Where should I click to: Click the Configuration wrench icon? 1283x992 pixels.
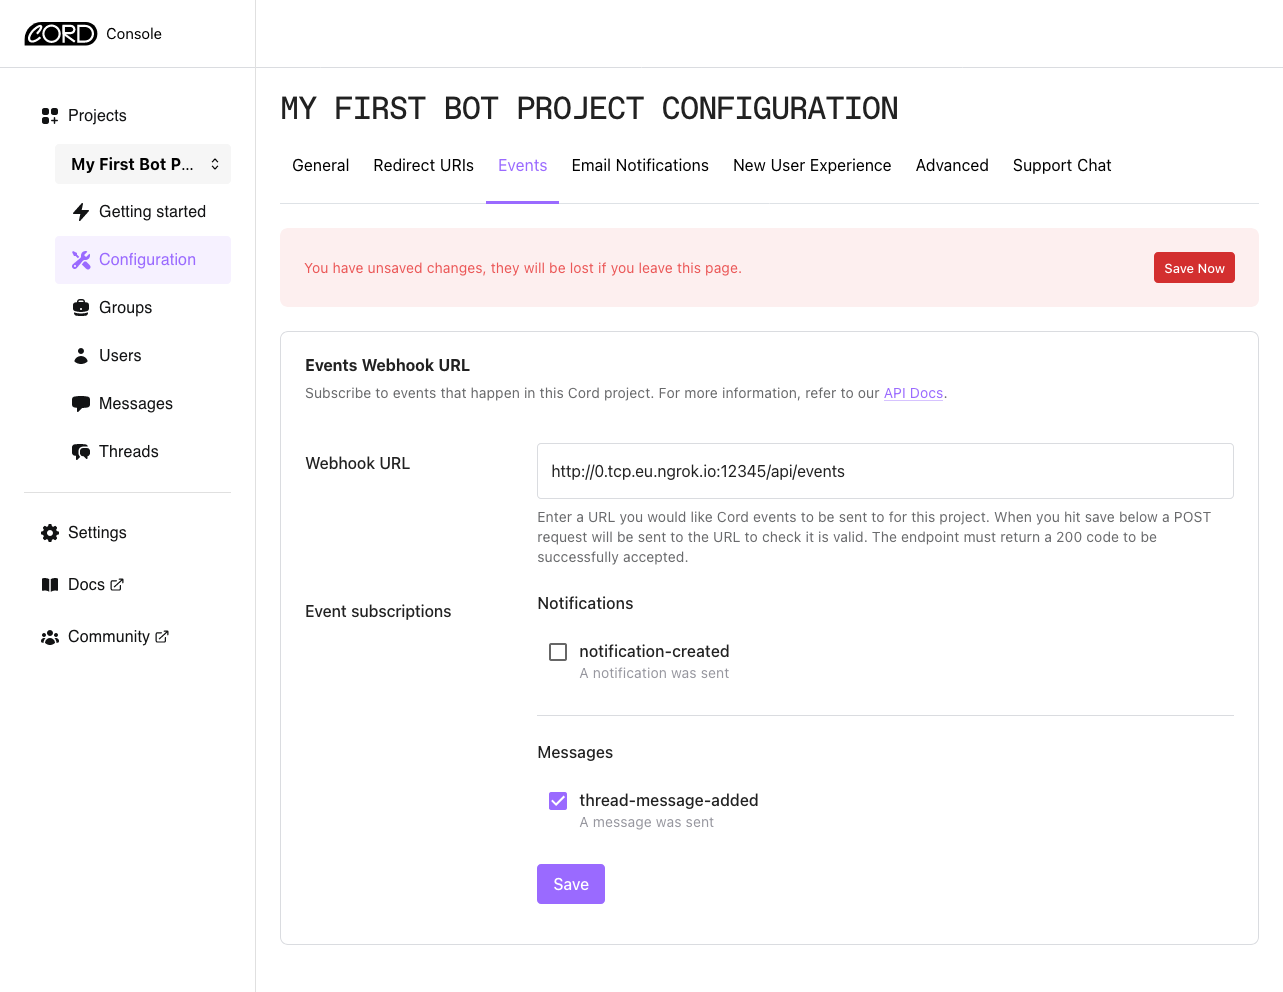point(81,260)
